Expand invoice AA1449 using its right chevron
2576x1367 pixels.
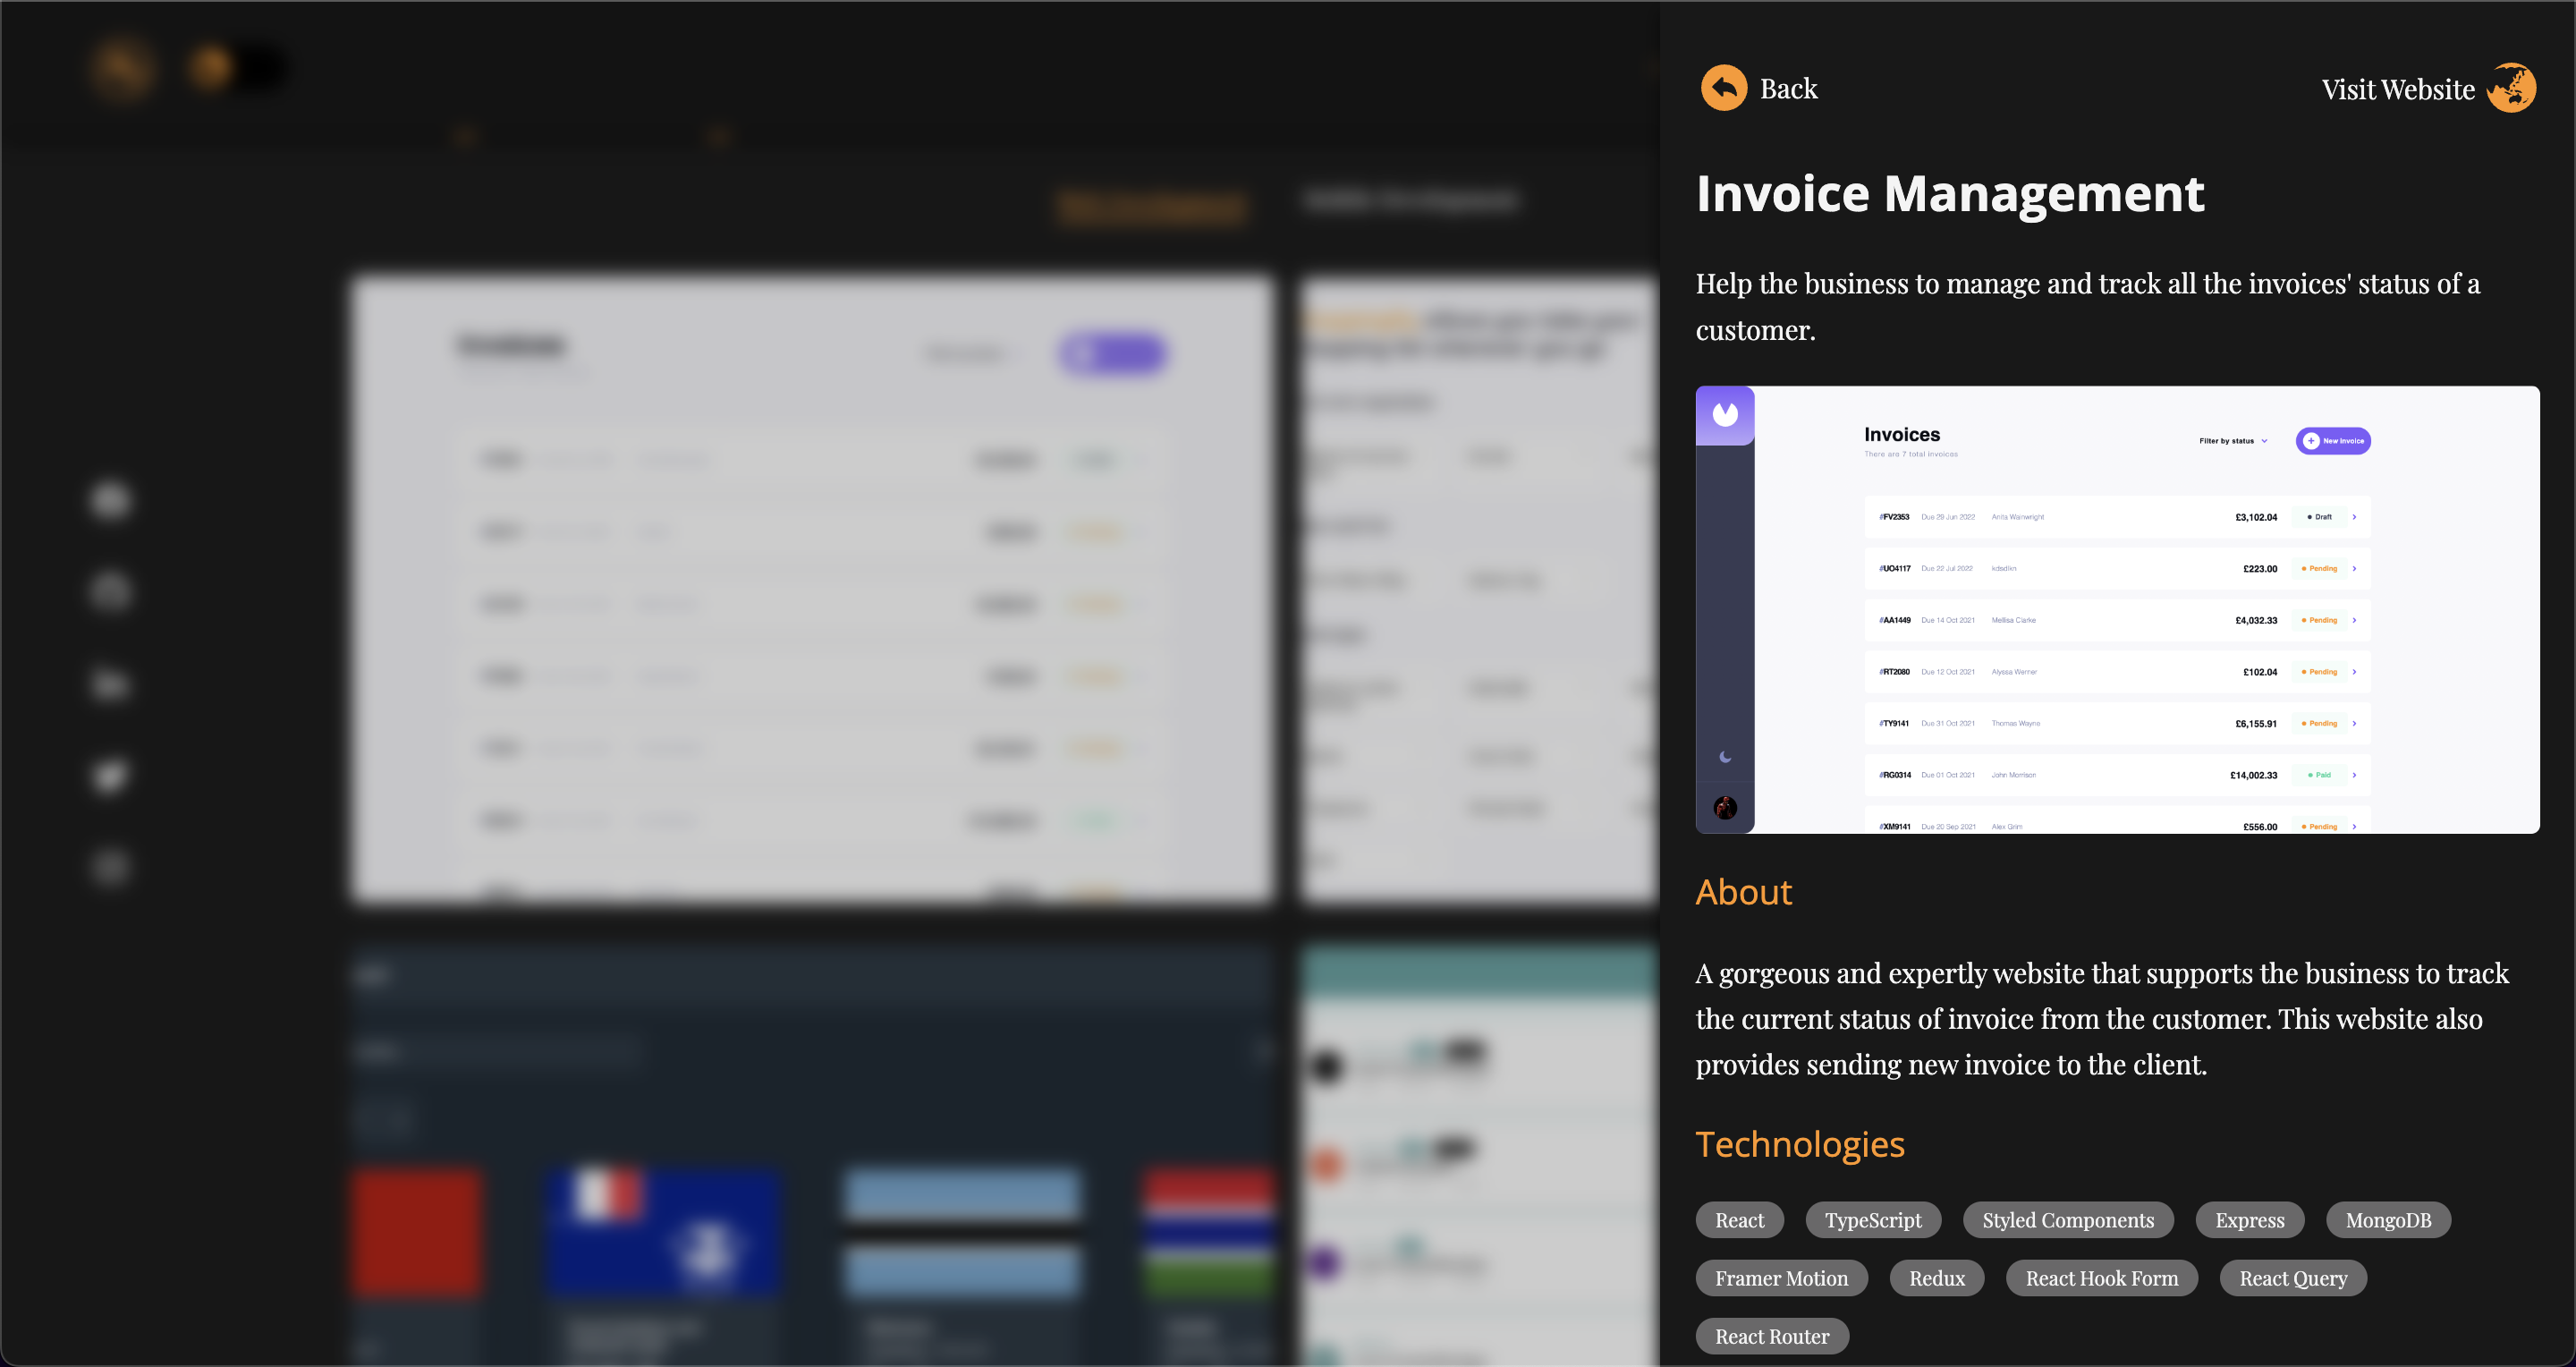tap(2355, 620)
